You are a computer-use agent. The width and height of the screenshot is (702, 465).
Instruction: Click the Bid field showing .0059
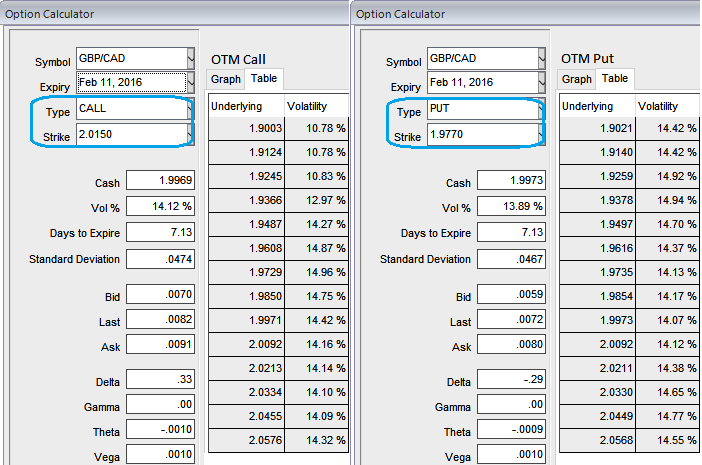(x=512, y=296)
